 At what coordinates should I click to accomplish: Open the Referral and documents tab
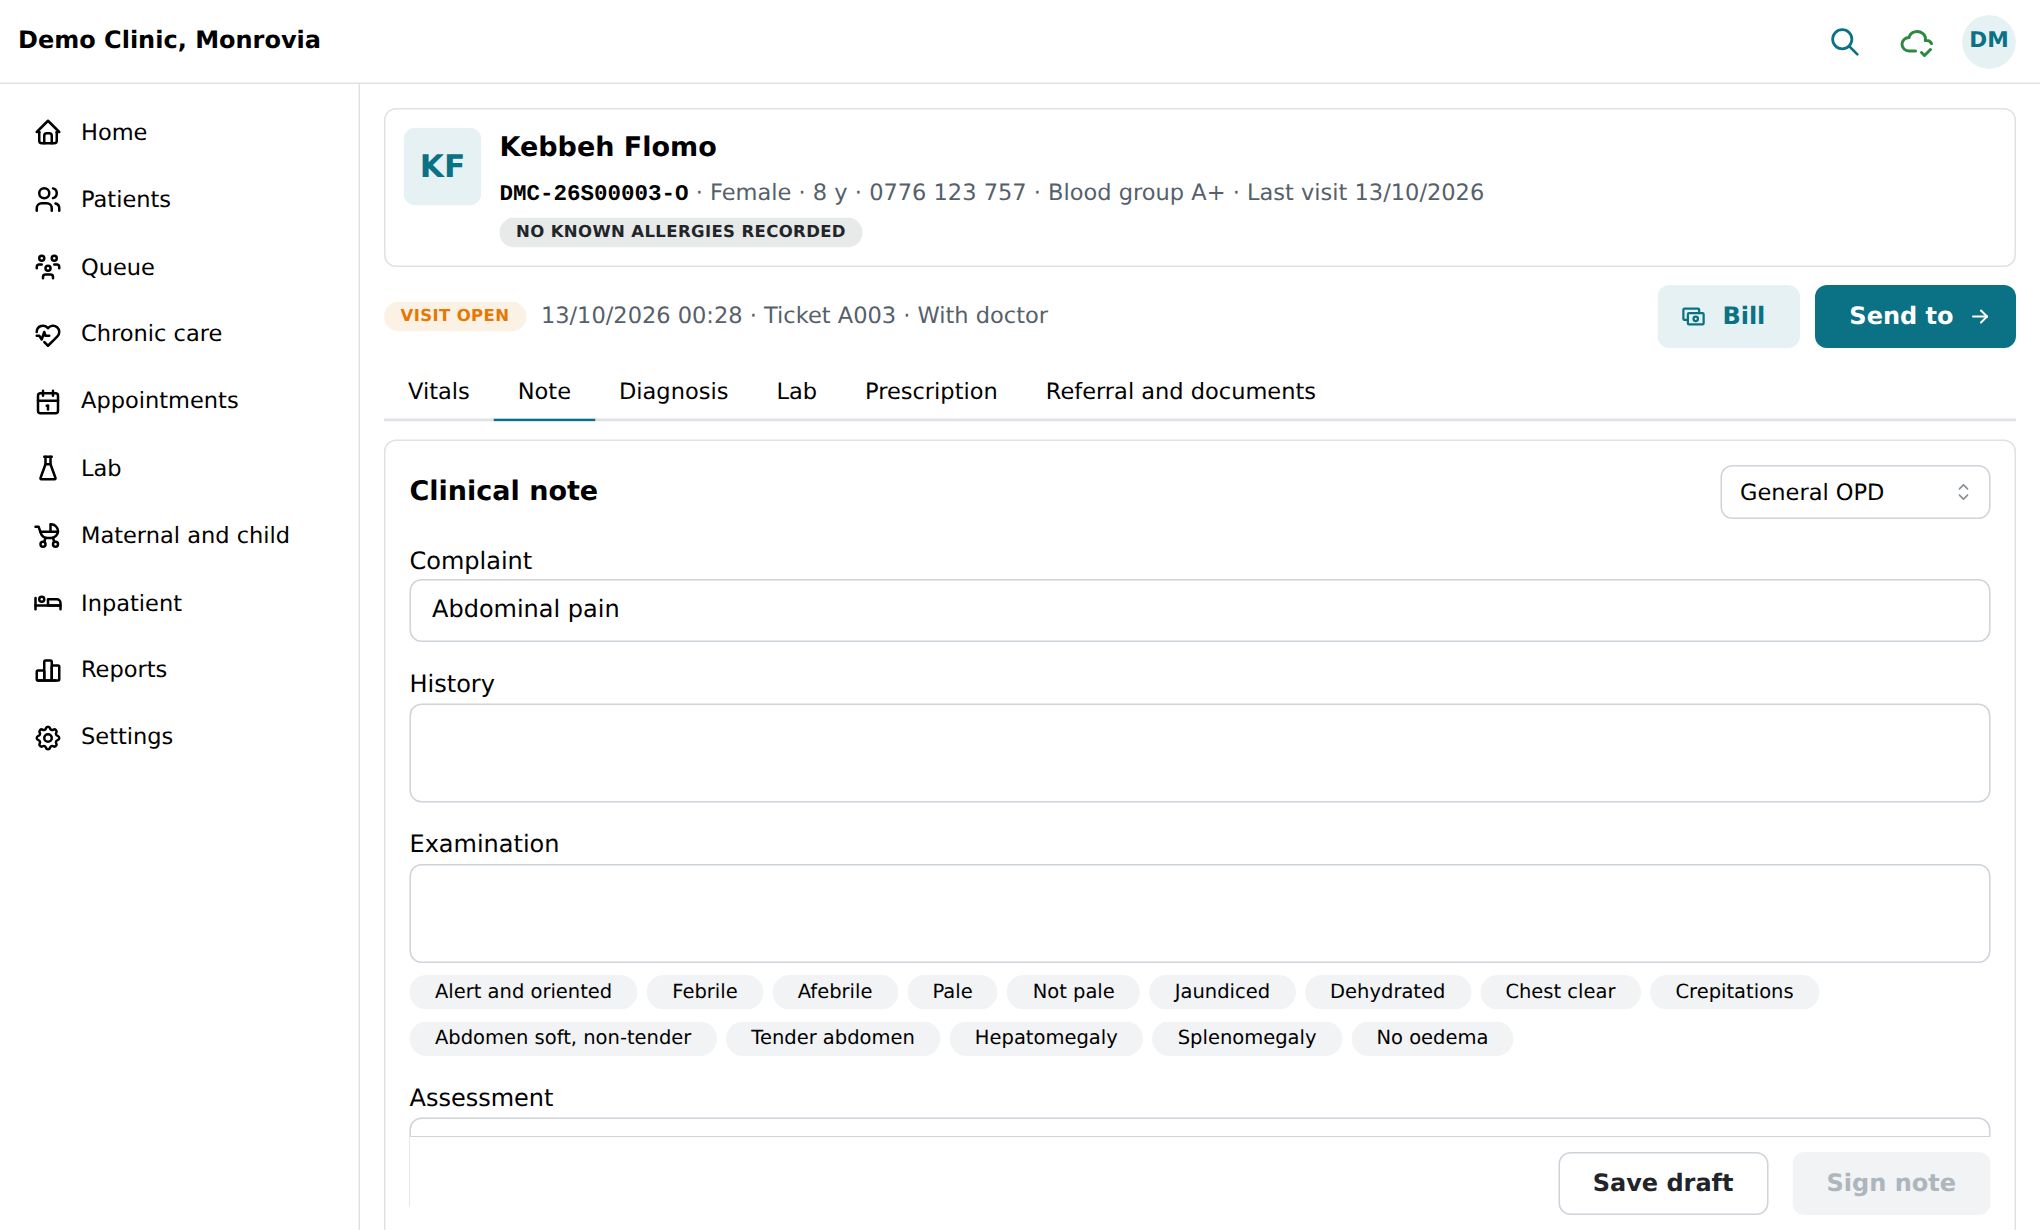tap(1180, 391)
